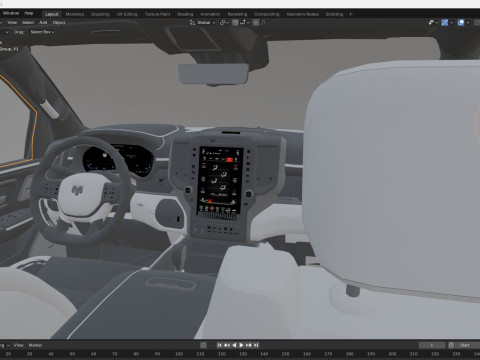480x360 pixels.
Task: Toggle auto keying record button
Action: point(203,345)
